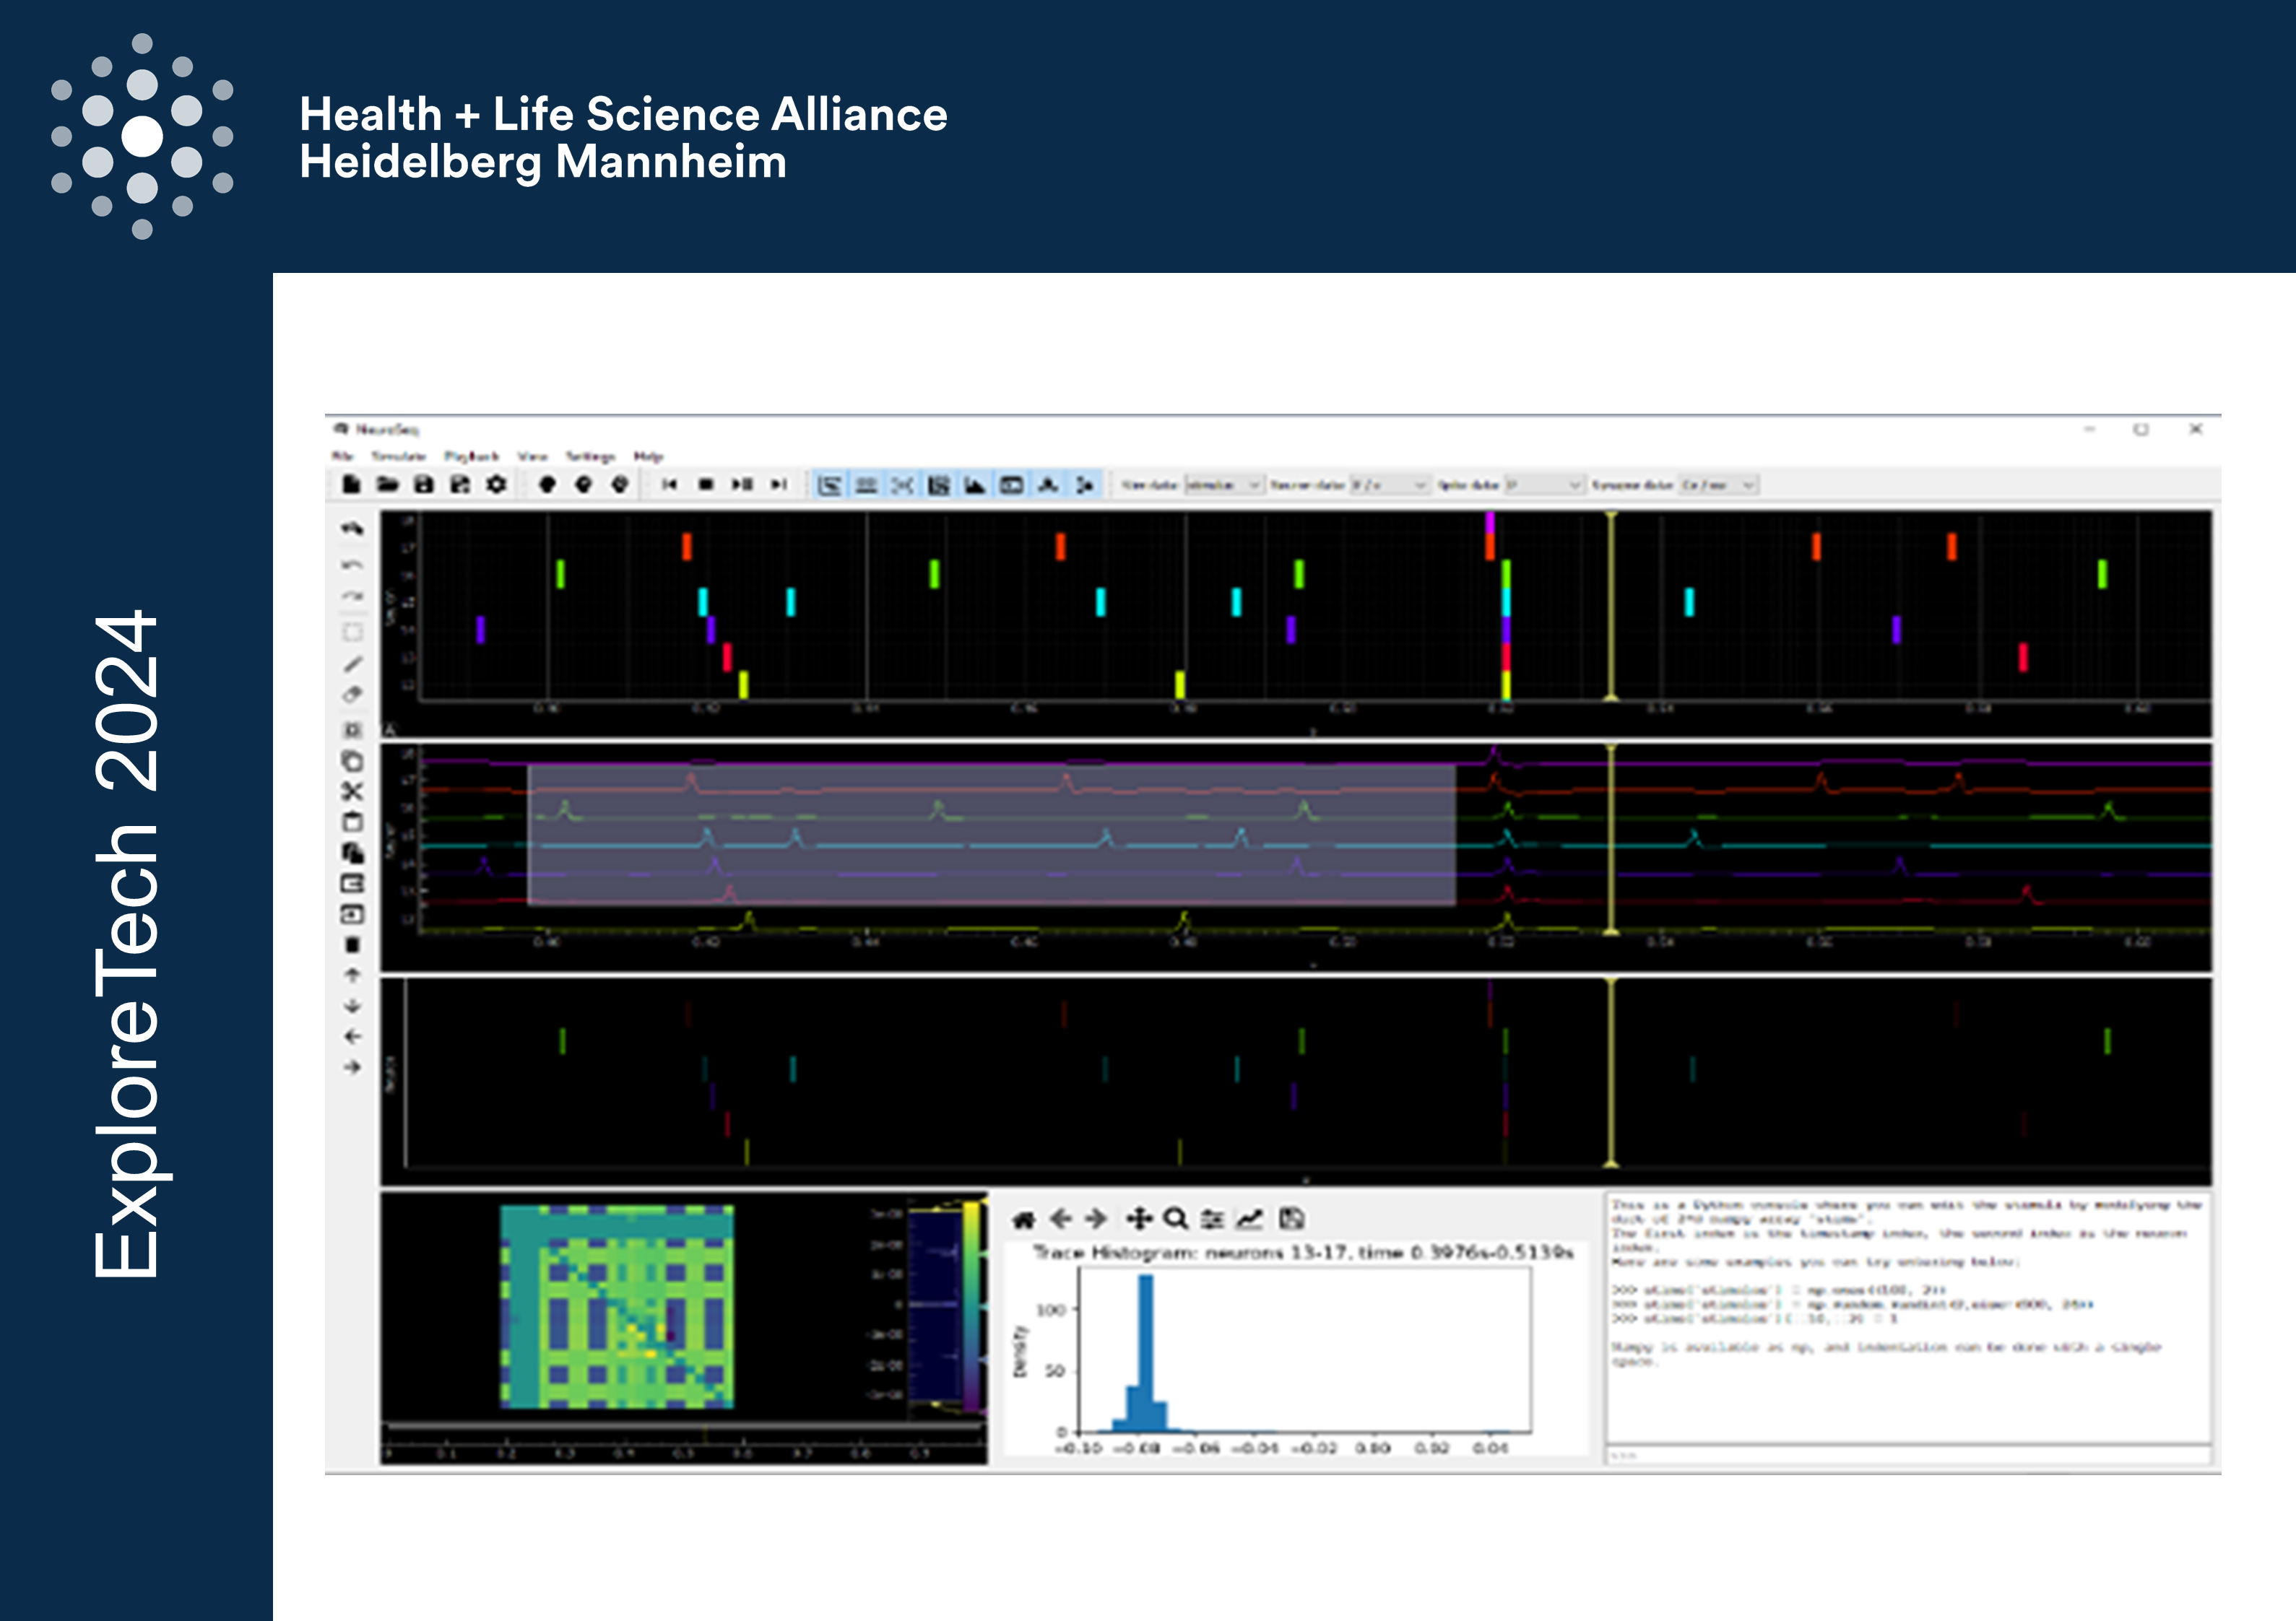The image size is (2296, 1621).
Task: Click the redo arrow in left toolbar
Action: [352, 596]
